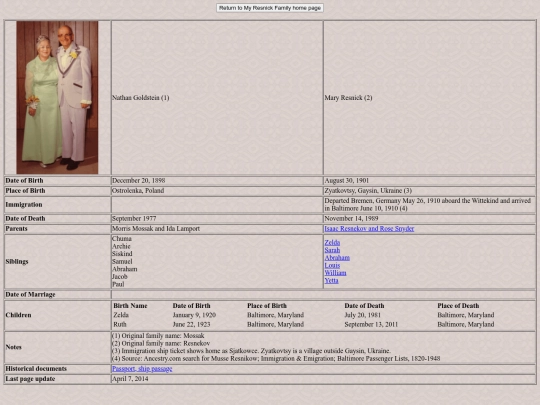This screenshot has width=540, height=405.
Task: Open sibling Louis link
Action: click(332, 265)
